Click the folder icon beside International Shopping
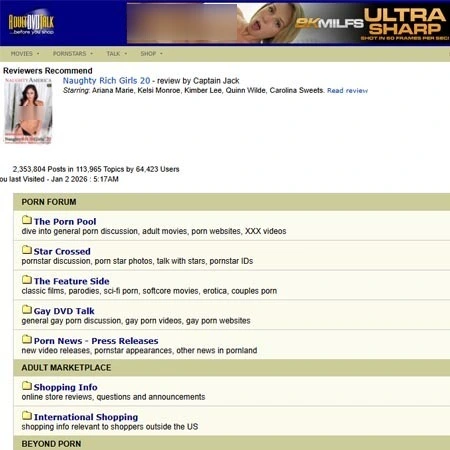Screen dimensions: 450x450 pyautogui.click(x=27, y=415)
